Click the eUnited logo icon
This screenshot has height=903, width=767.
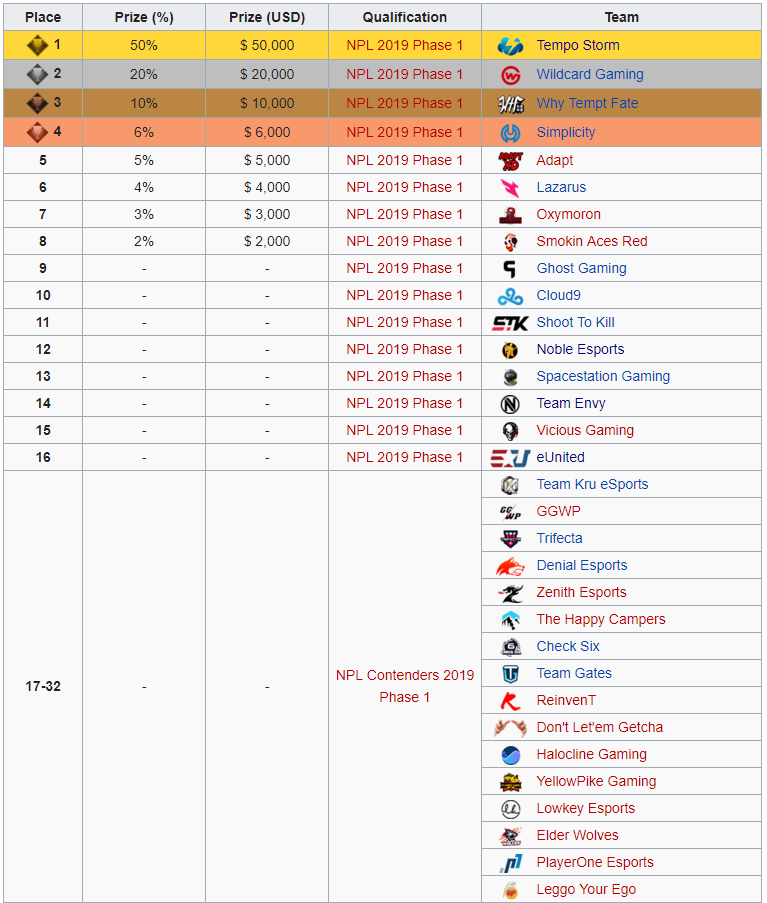510,458
